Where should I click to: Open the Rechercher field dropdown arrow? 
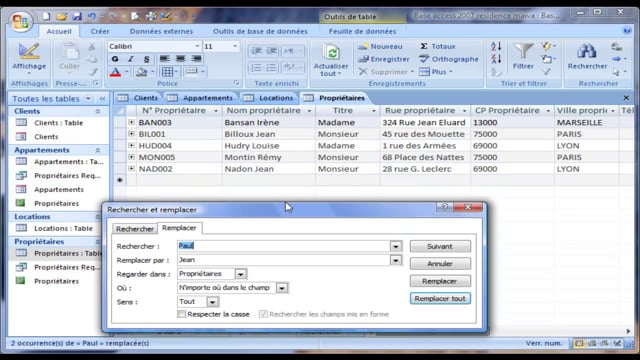[x=396, y=246]
